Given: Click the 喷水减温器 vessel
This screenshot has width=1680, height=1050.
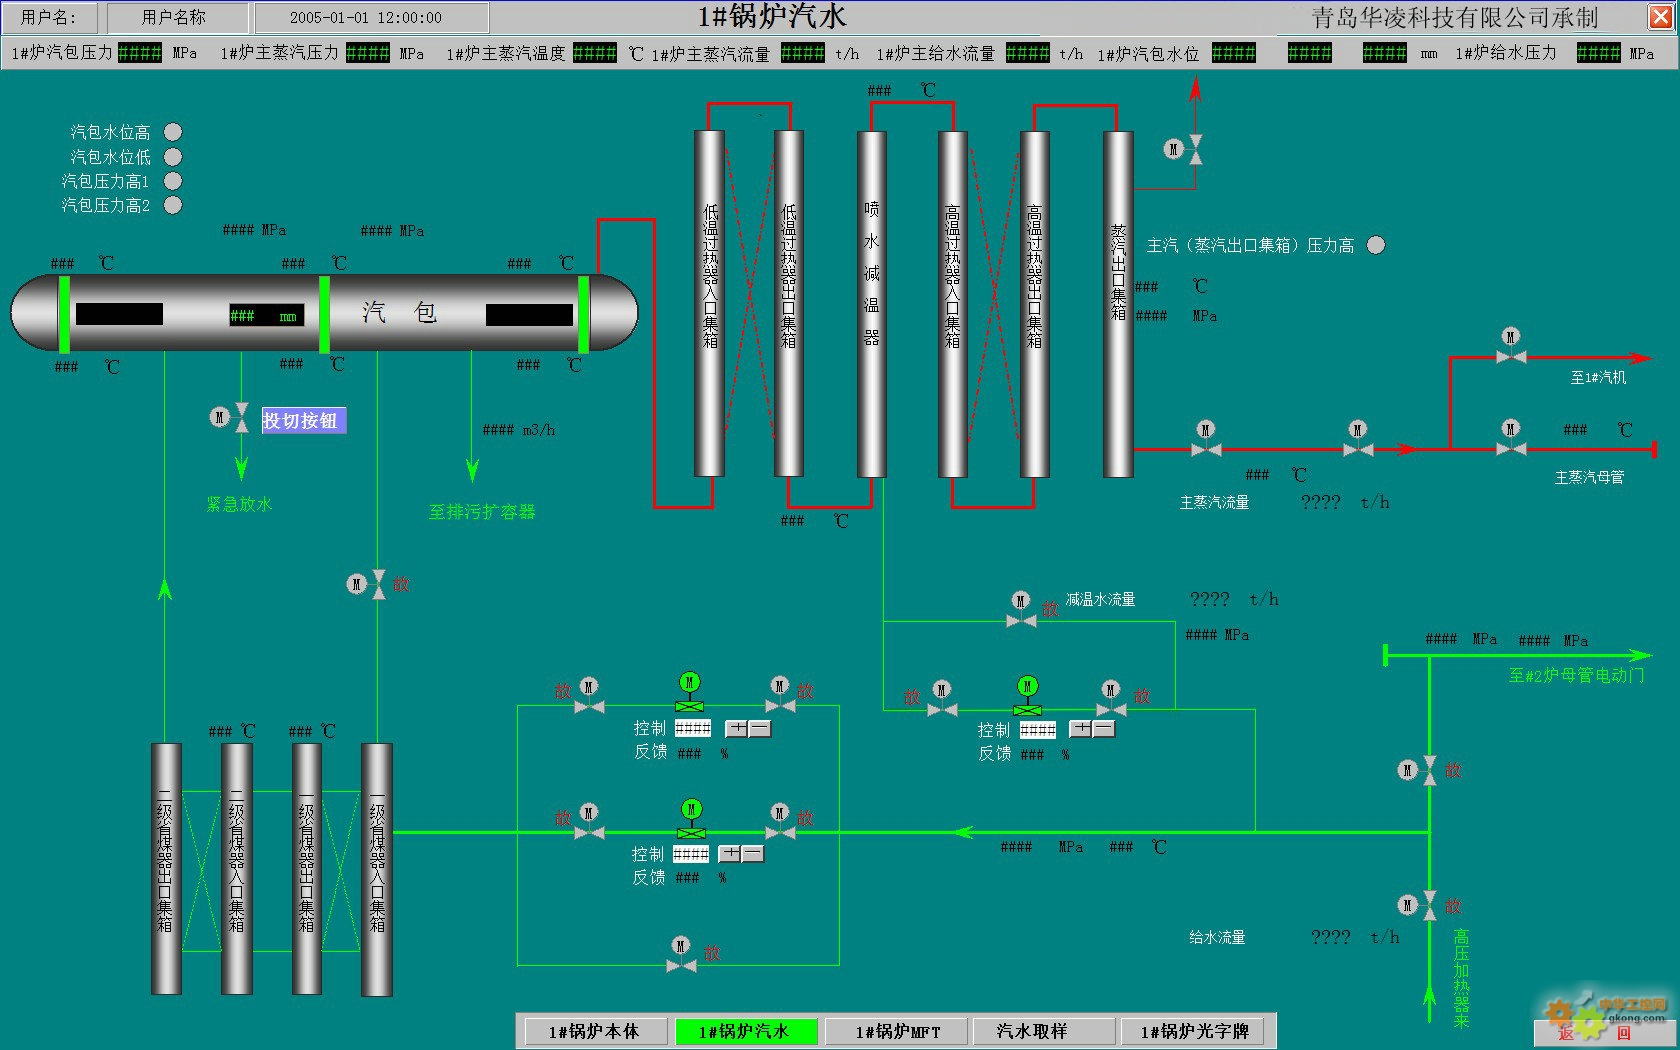Looking at the screenshot, I should click(872, 303).
